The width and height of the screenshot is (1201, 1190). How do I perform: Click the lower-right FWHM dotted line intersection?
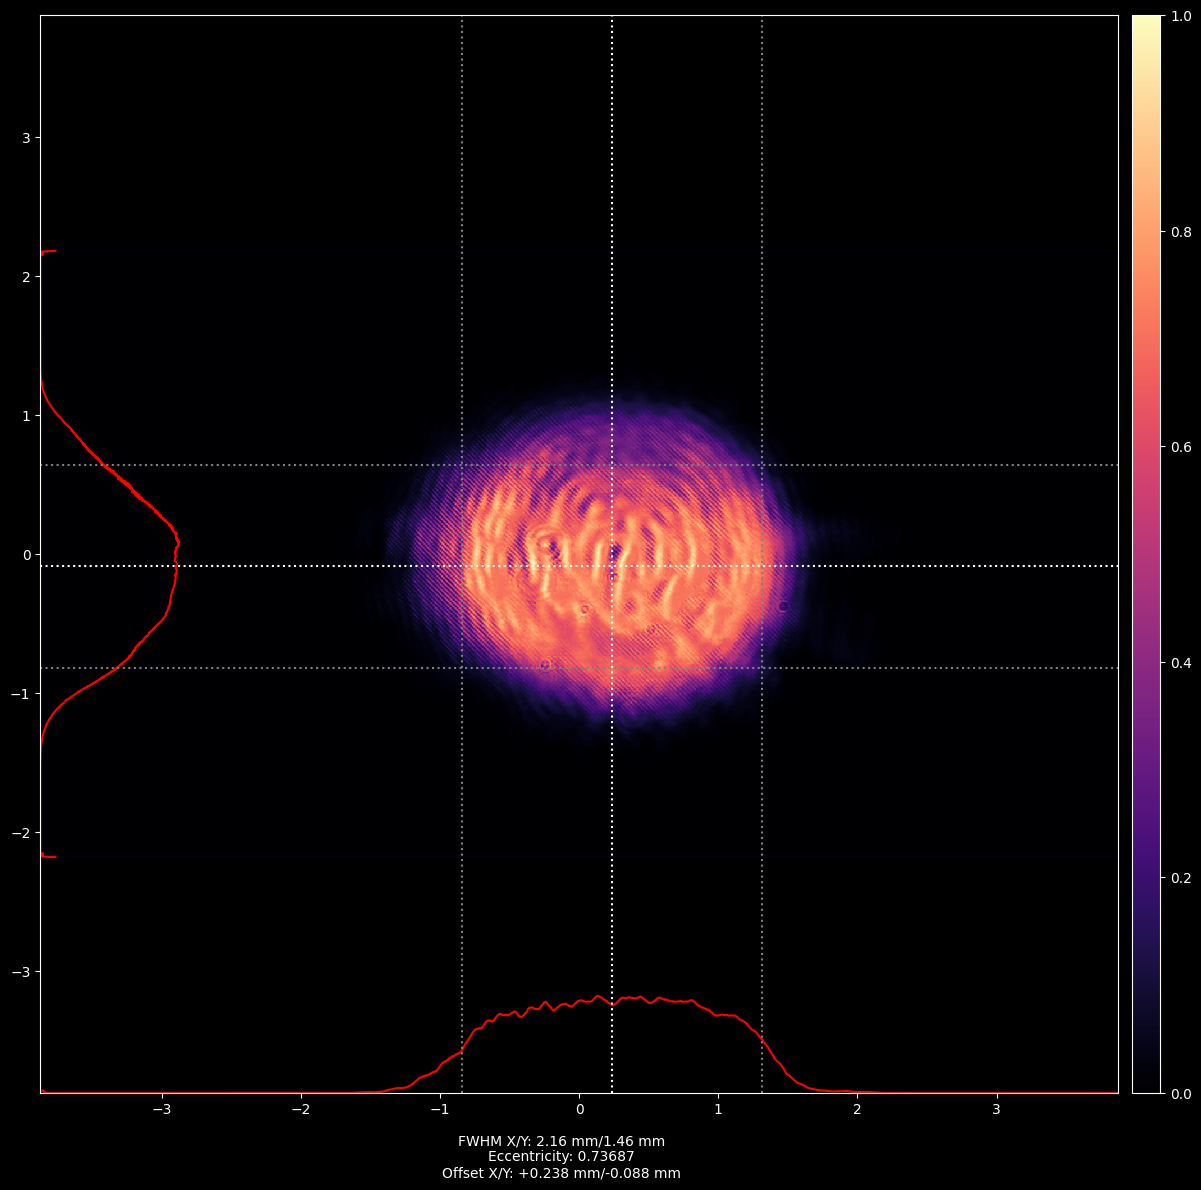click(762, 667)
